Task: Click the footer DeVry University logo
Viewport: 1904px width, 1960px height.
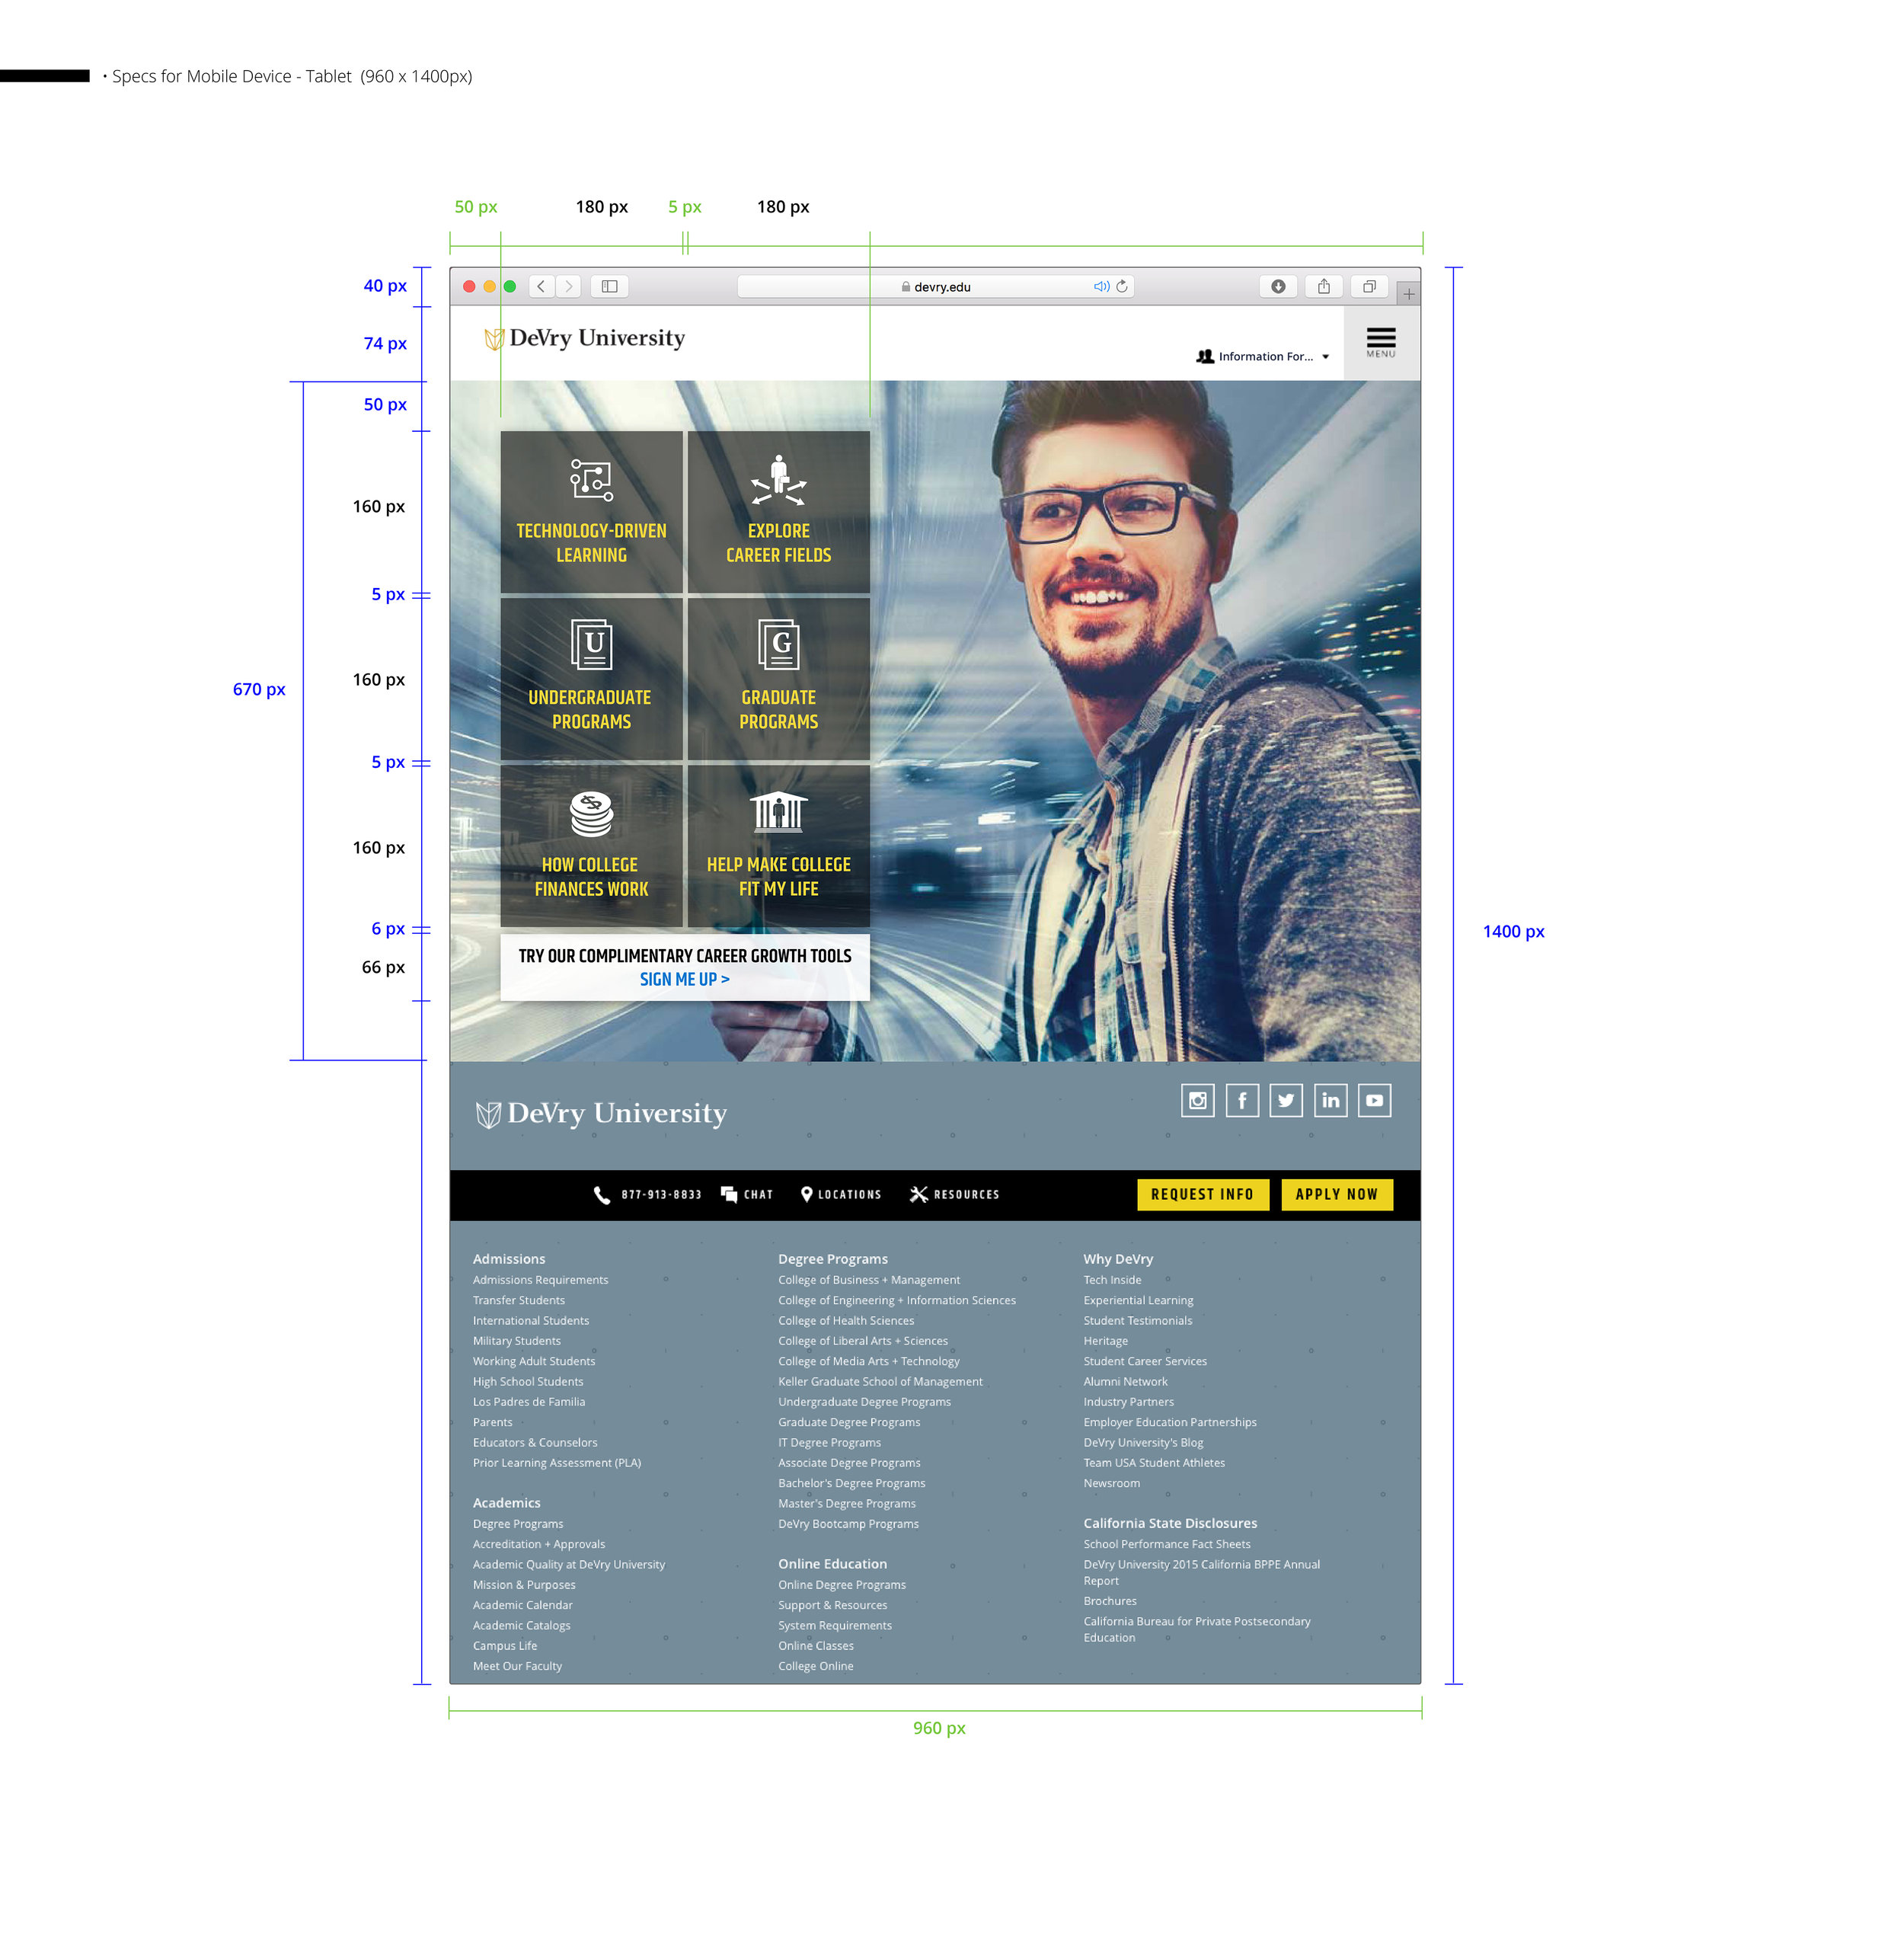Action: tap(601, 1114)
